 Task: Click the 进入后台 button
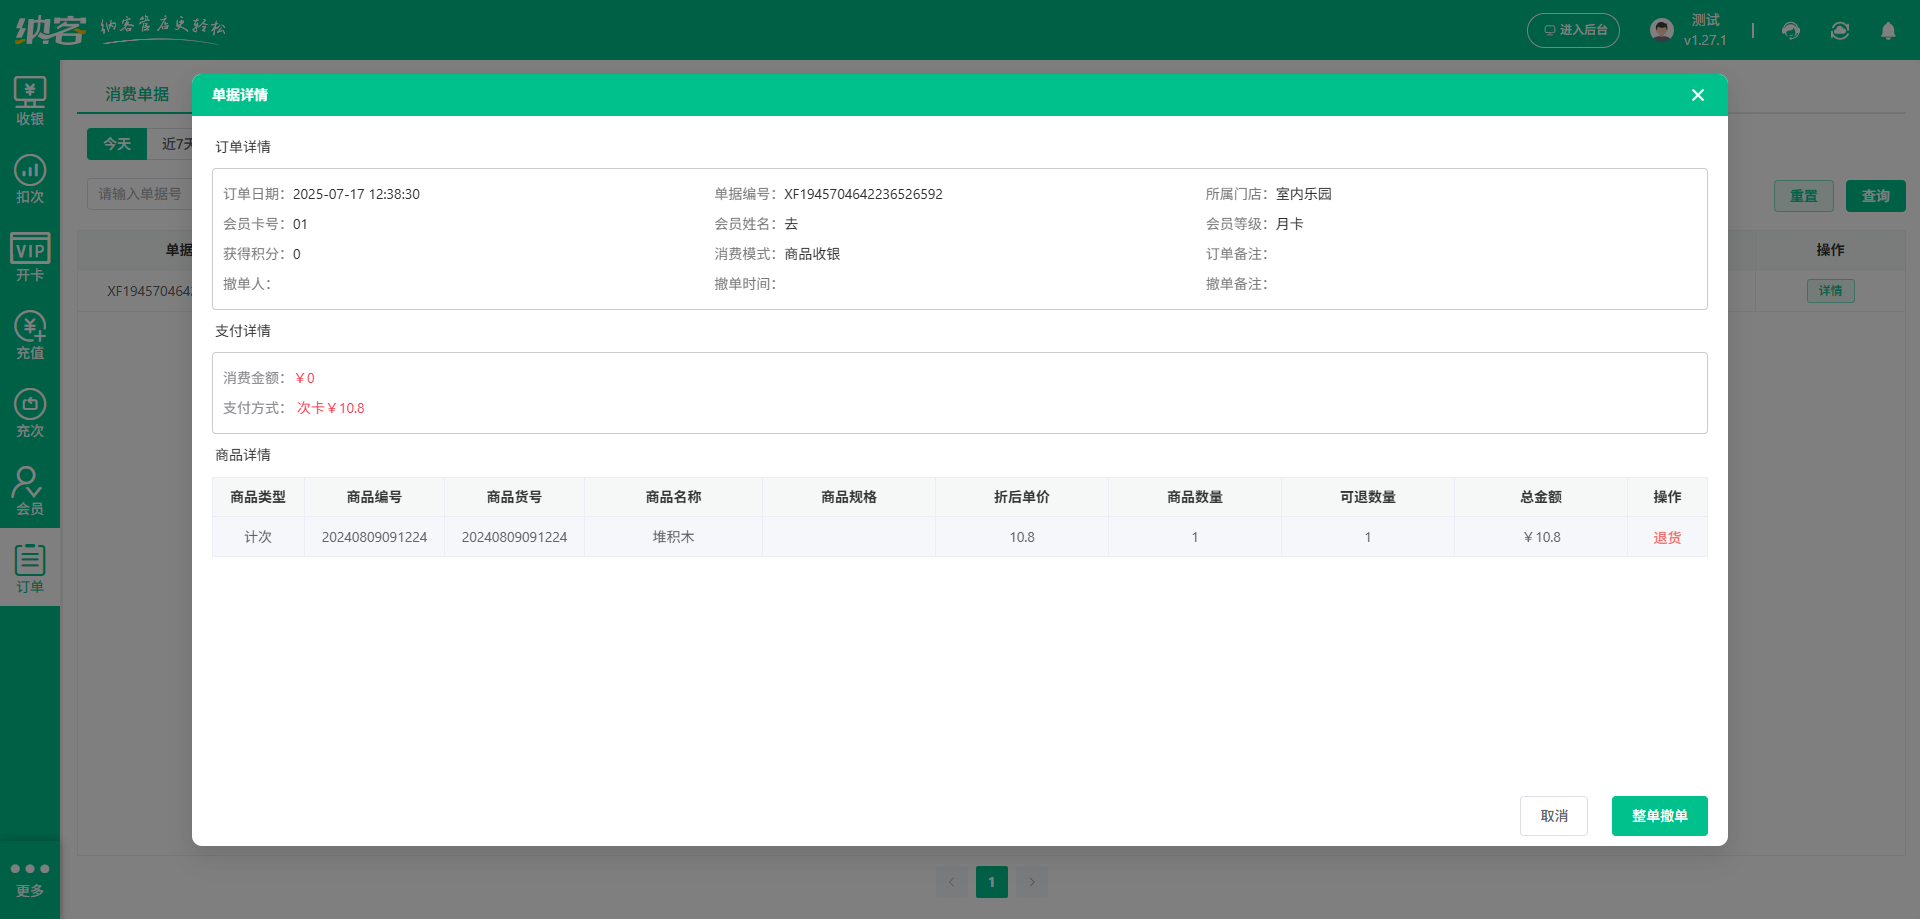tap(1573, 30)
